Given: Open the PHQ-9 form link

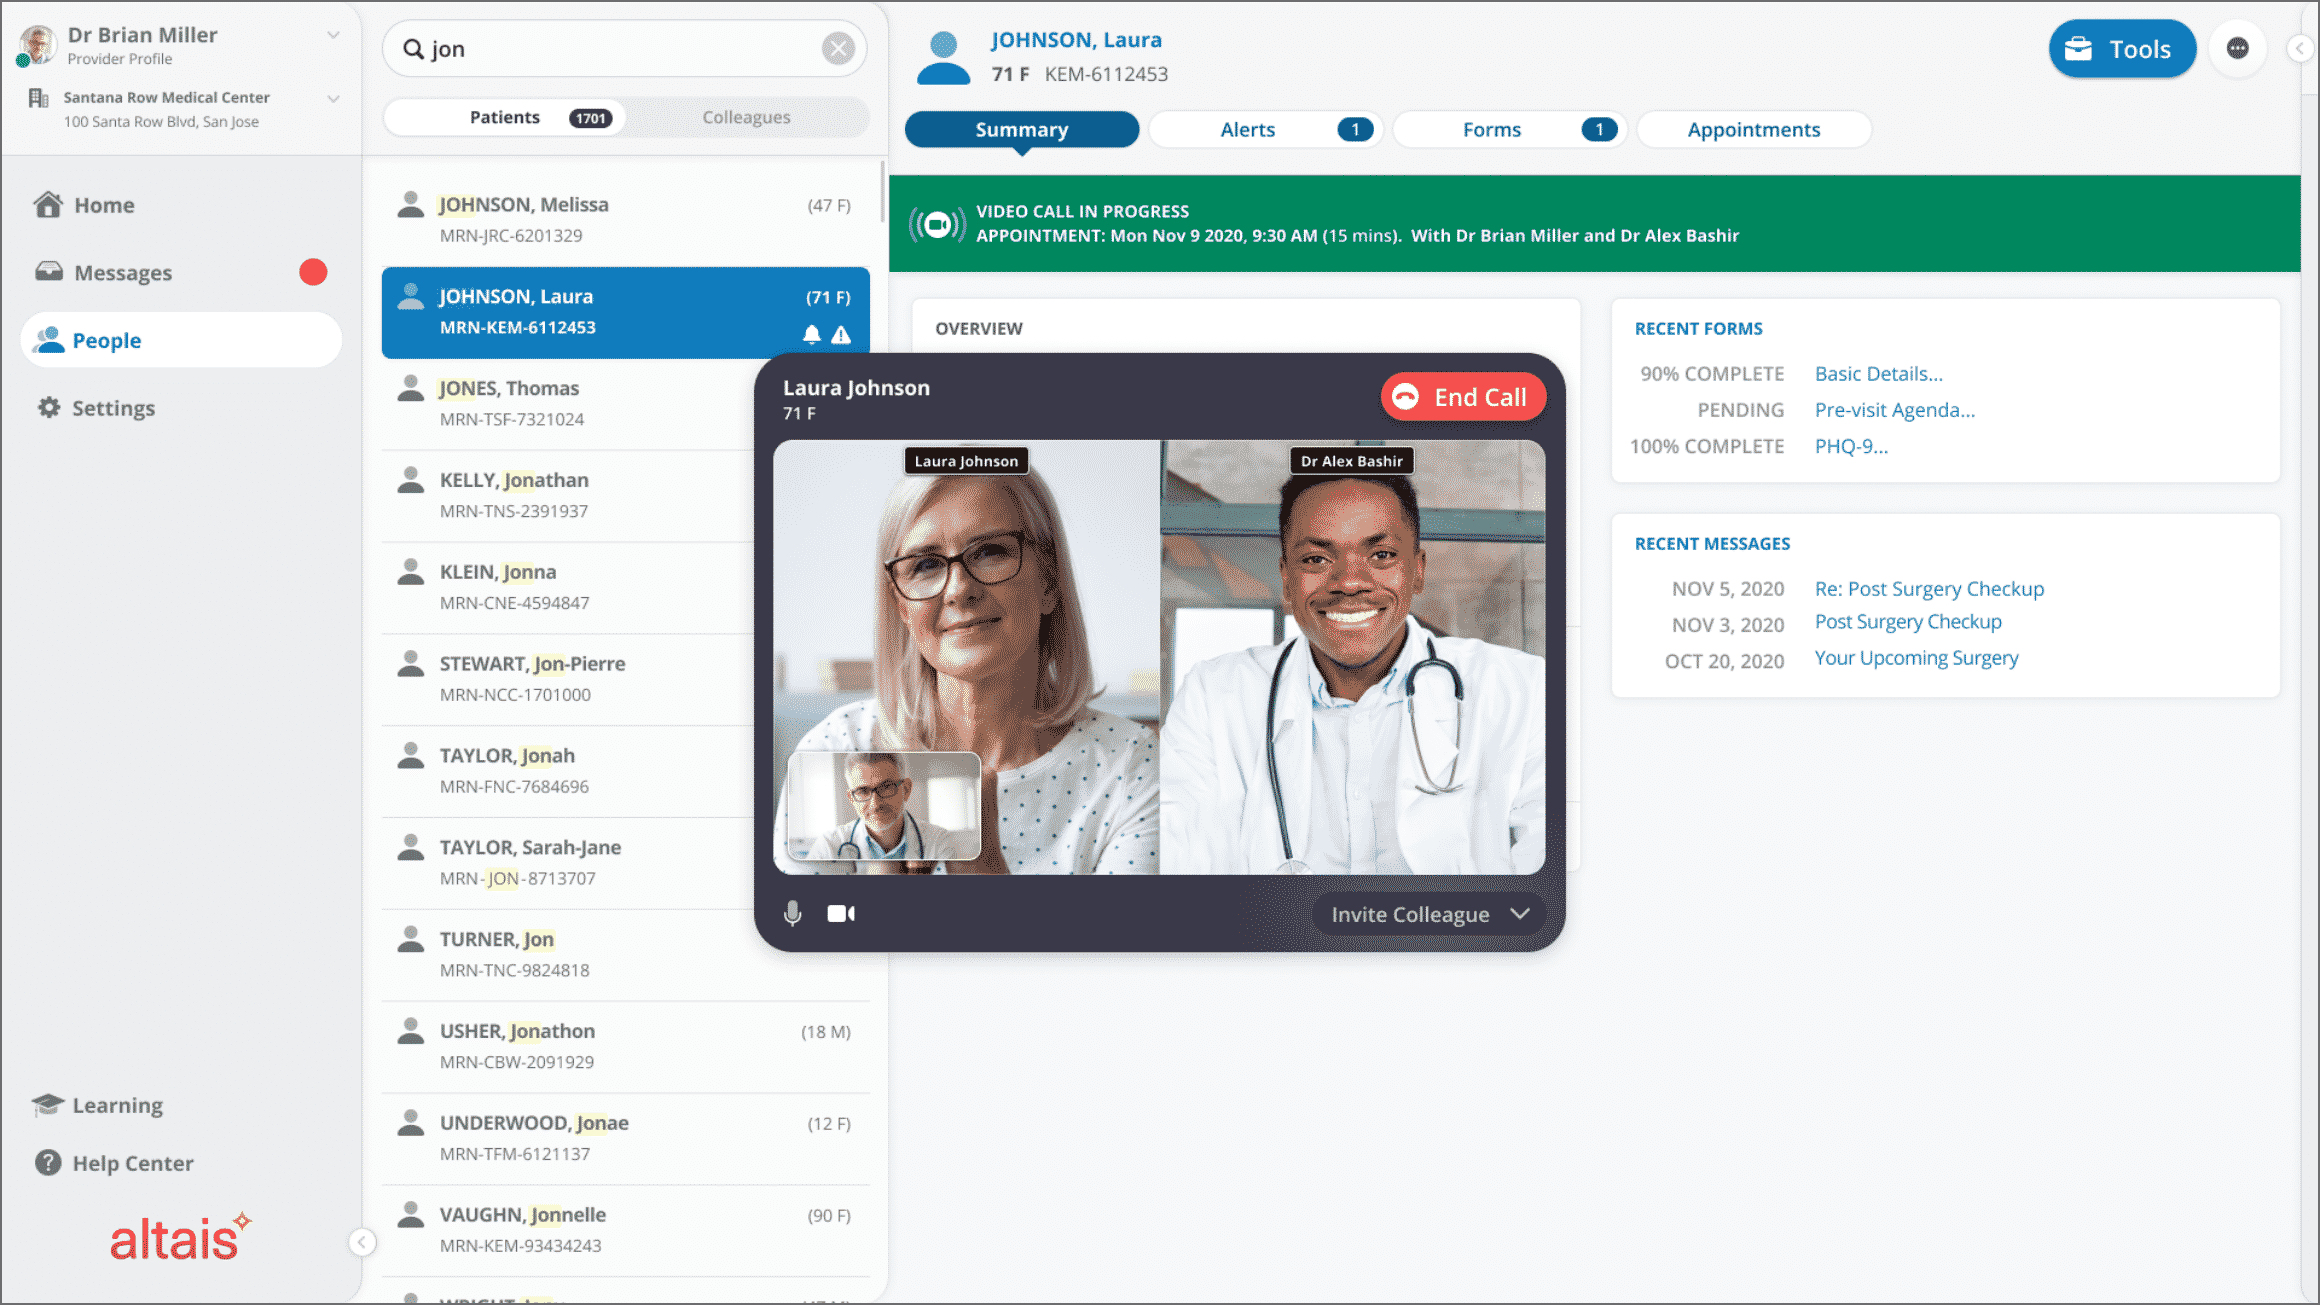Looking at the screenshot, I should click(1851, 446).
